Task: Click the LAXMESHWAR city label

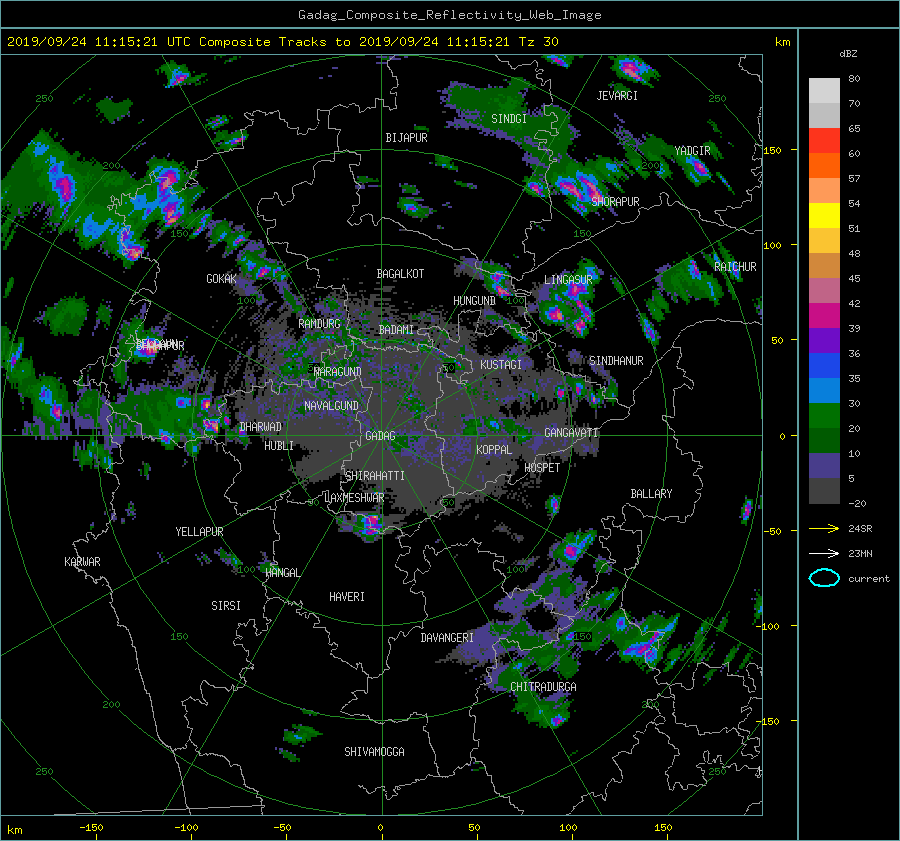Action: (354, 498)
